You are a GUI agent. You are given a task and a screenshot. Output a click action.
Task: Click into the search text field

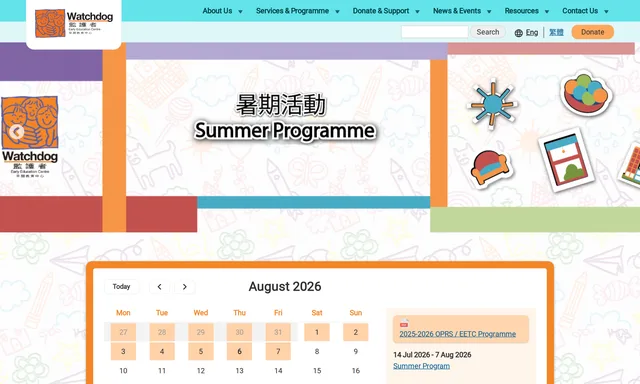tap(435, 32)
